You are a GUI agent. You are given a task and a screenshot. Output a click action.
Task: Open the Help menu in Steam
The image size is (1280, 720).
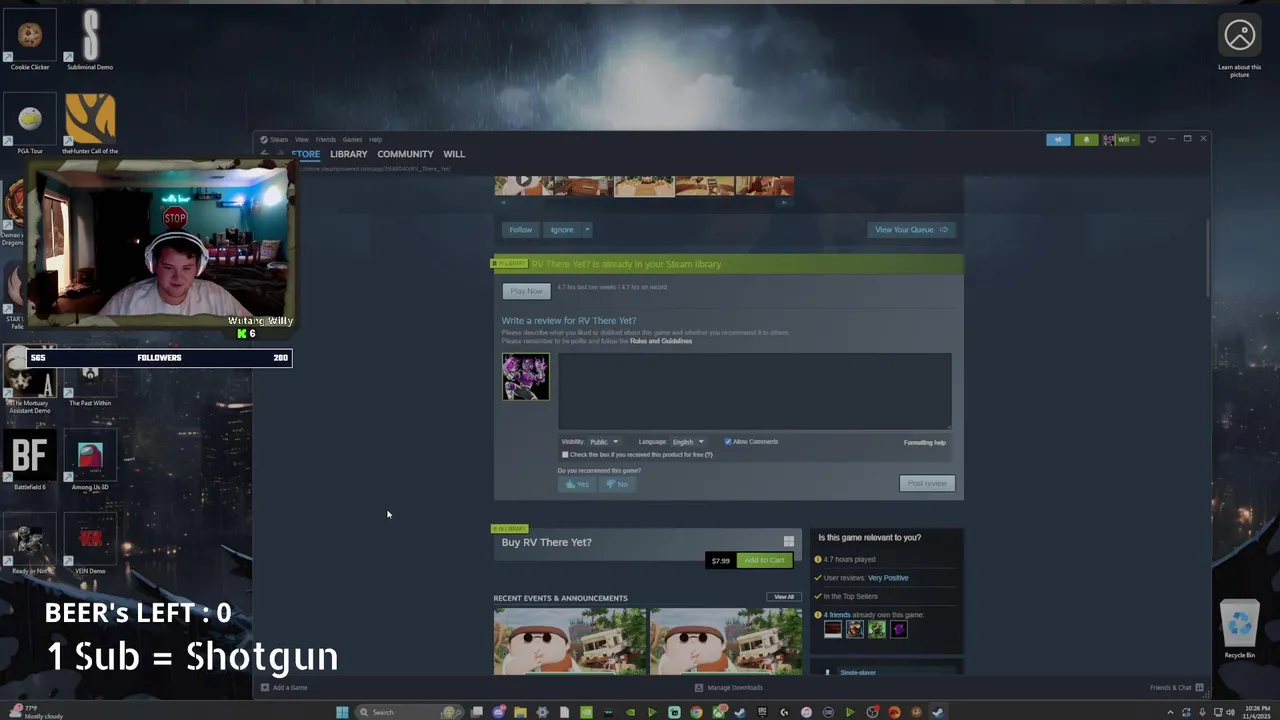pyautogui.click(x=375, y=139)
